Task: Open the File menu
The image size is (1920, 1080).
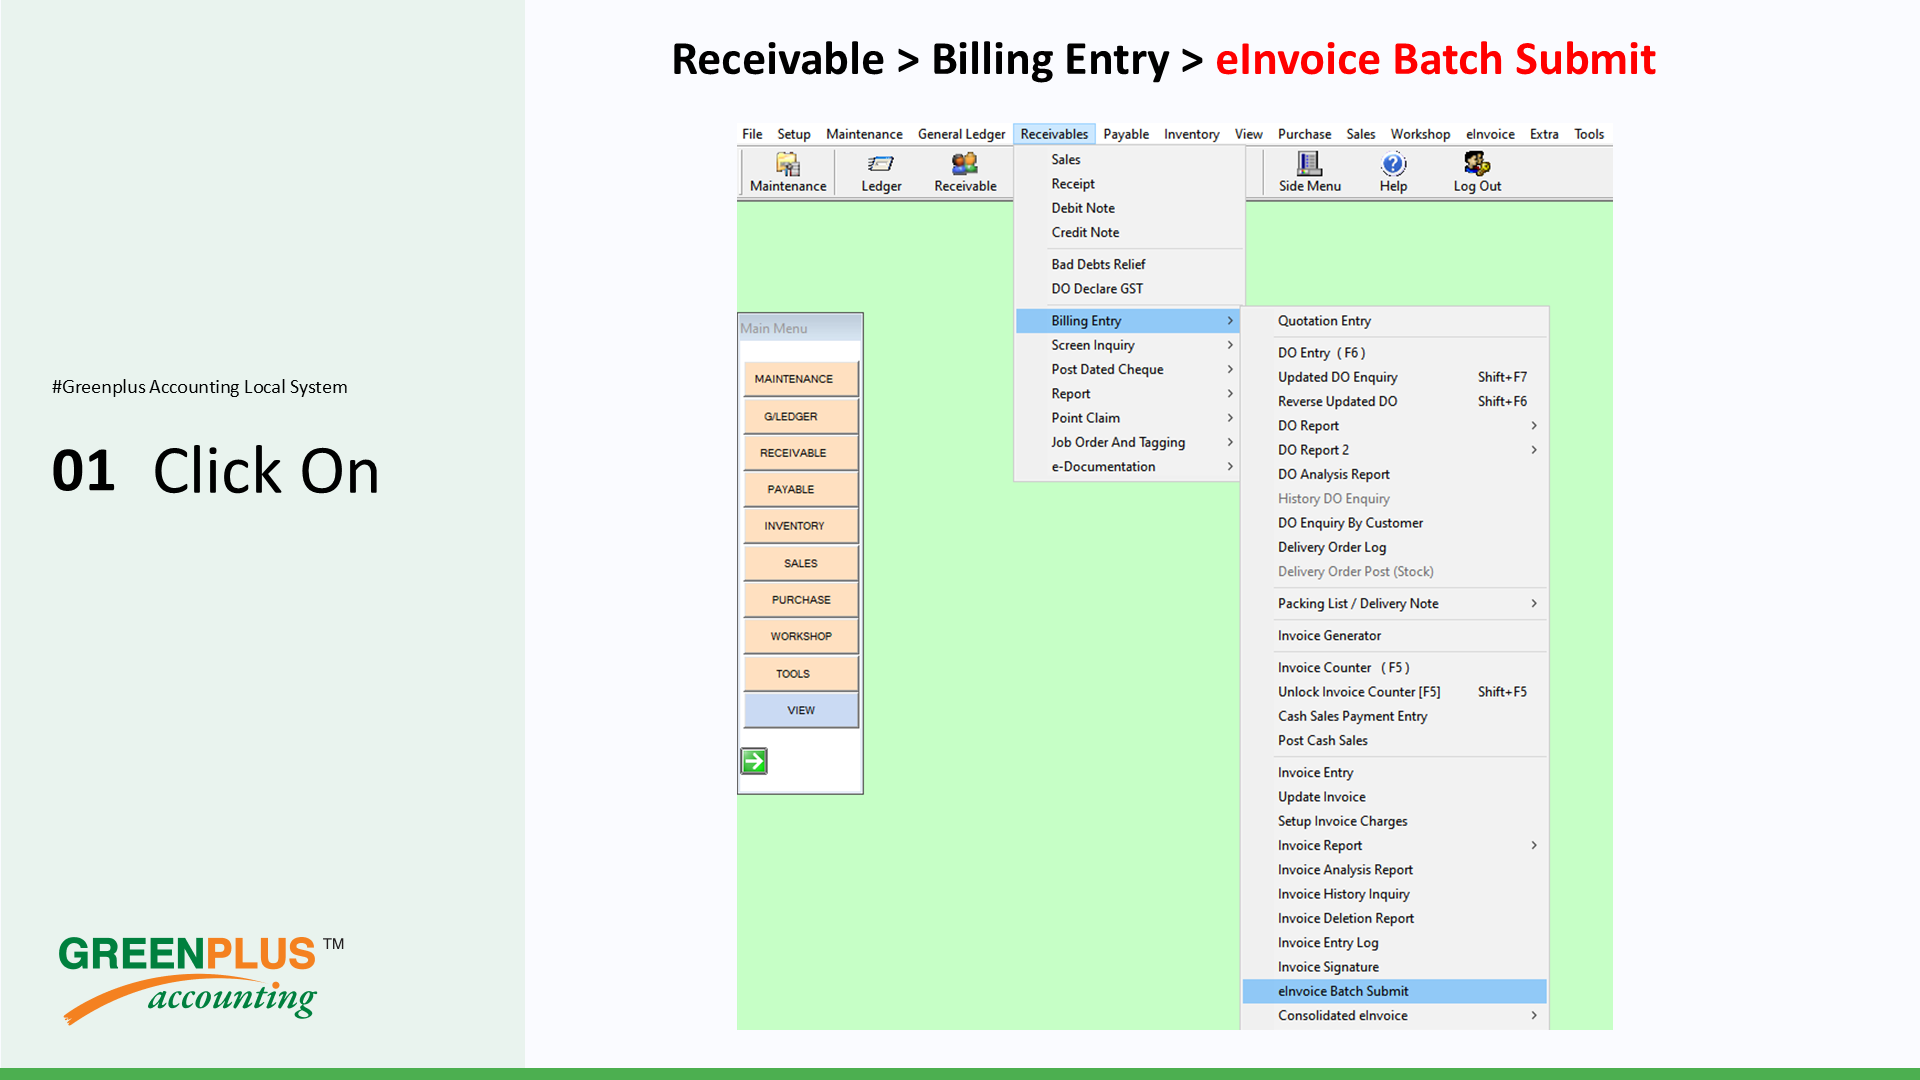Action: [x=752, y=134]
